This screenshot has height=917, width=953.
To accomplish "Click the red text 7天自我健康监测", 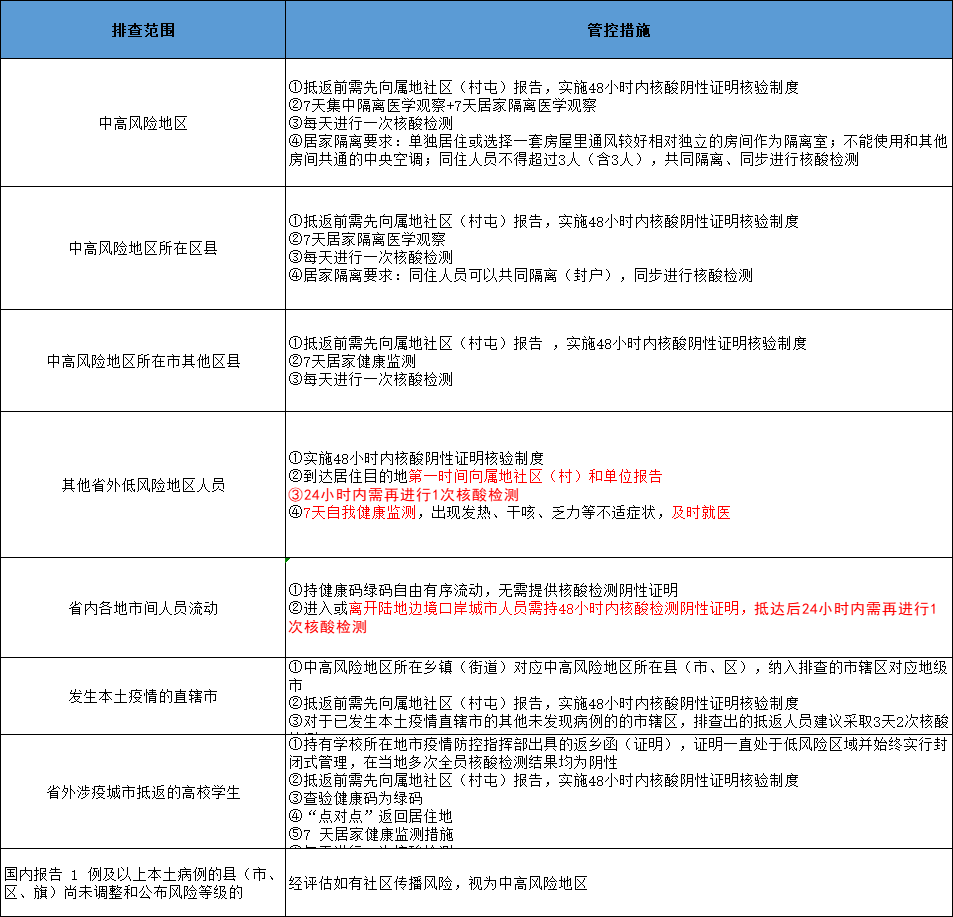I will (x=359, y=512).
